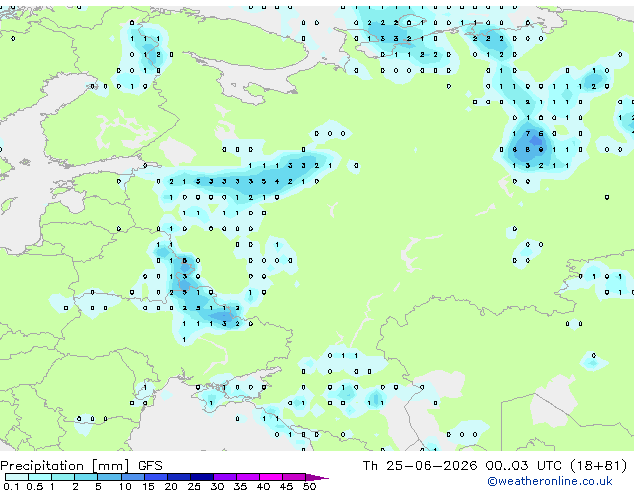Pick the 5–10 mm legend swatch
Image resolution: width=634 pixels, height=490 pixels.
pyautogui.click(x=109, y=477)
